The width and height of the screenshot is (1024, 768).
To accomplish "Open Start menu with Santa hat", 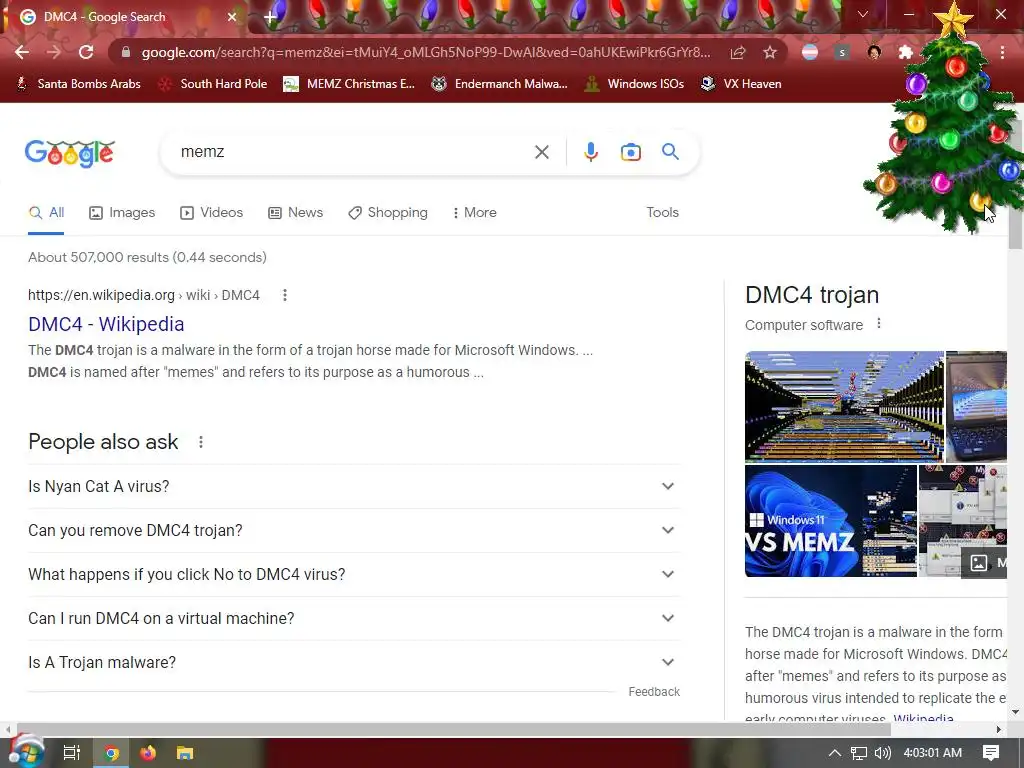I will (25, 752).
